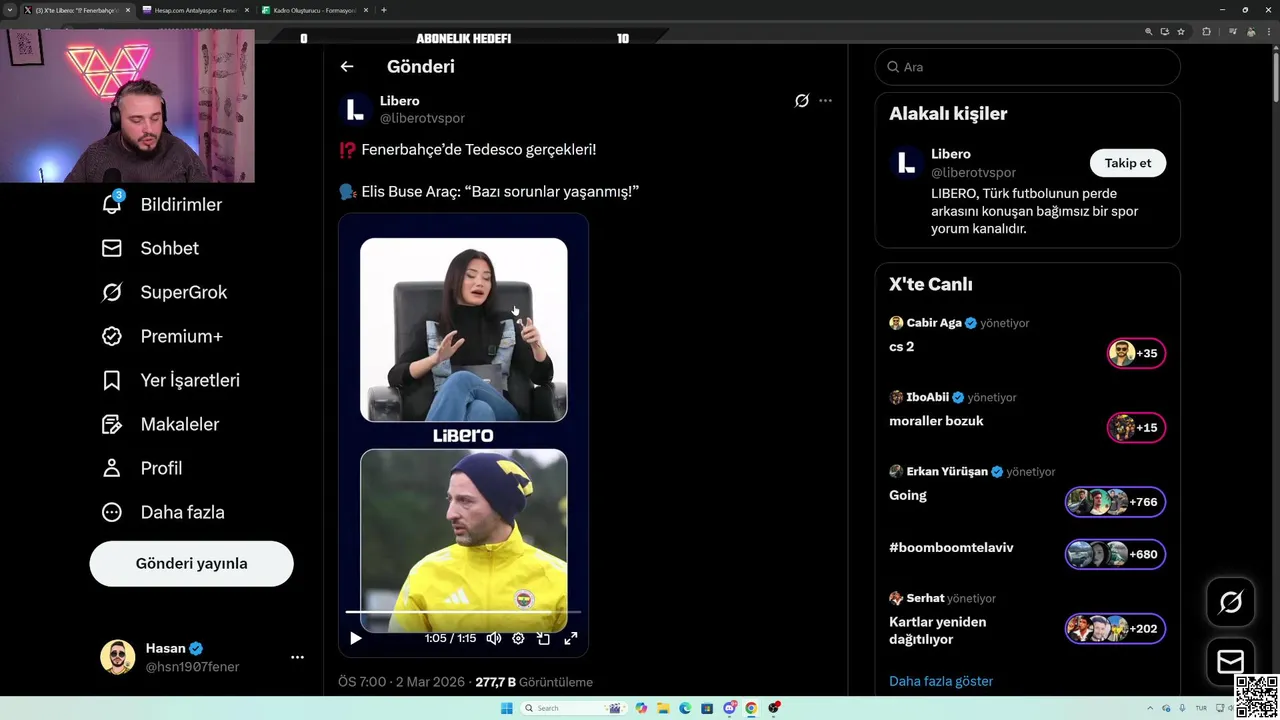Mute the video with the speaker icon
Image resolution: width=1280 pixels, height=720 pixels.
click(493, 638)
